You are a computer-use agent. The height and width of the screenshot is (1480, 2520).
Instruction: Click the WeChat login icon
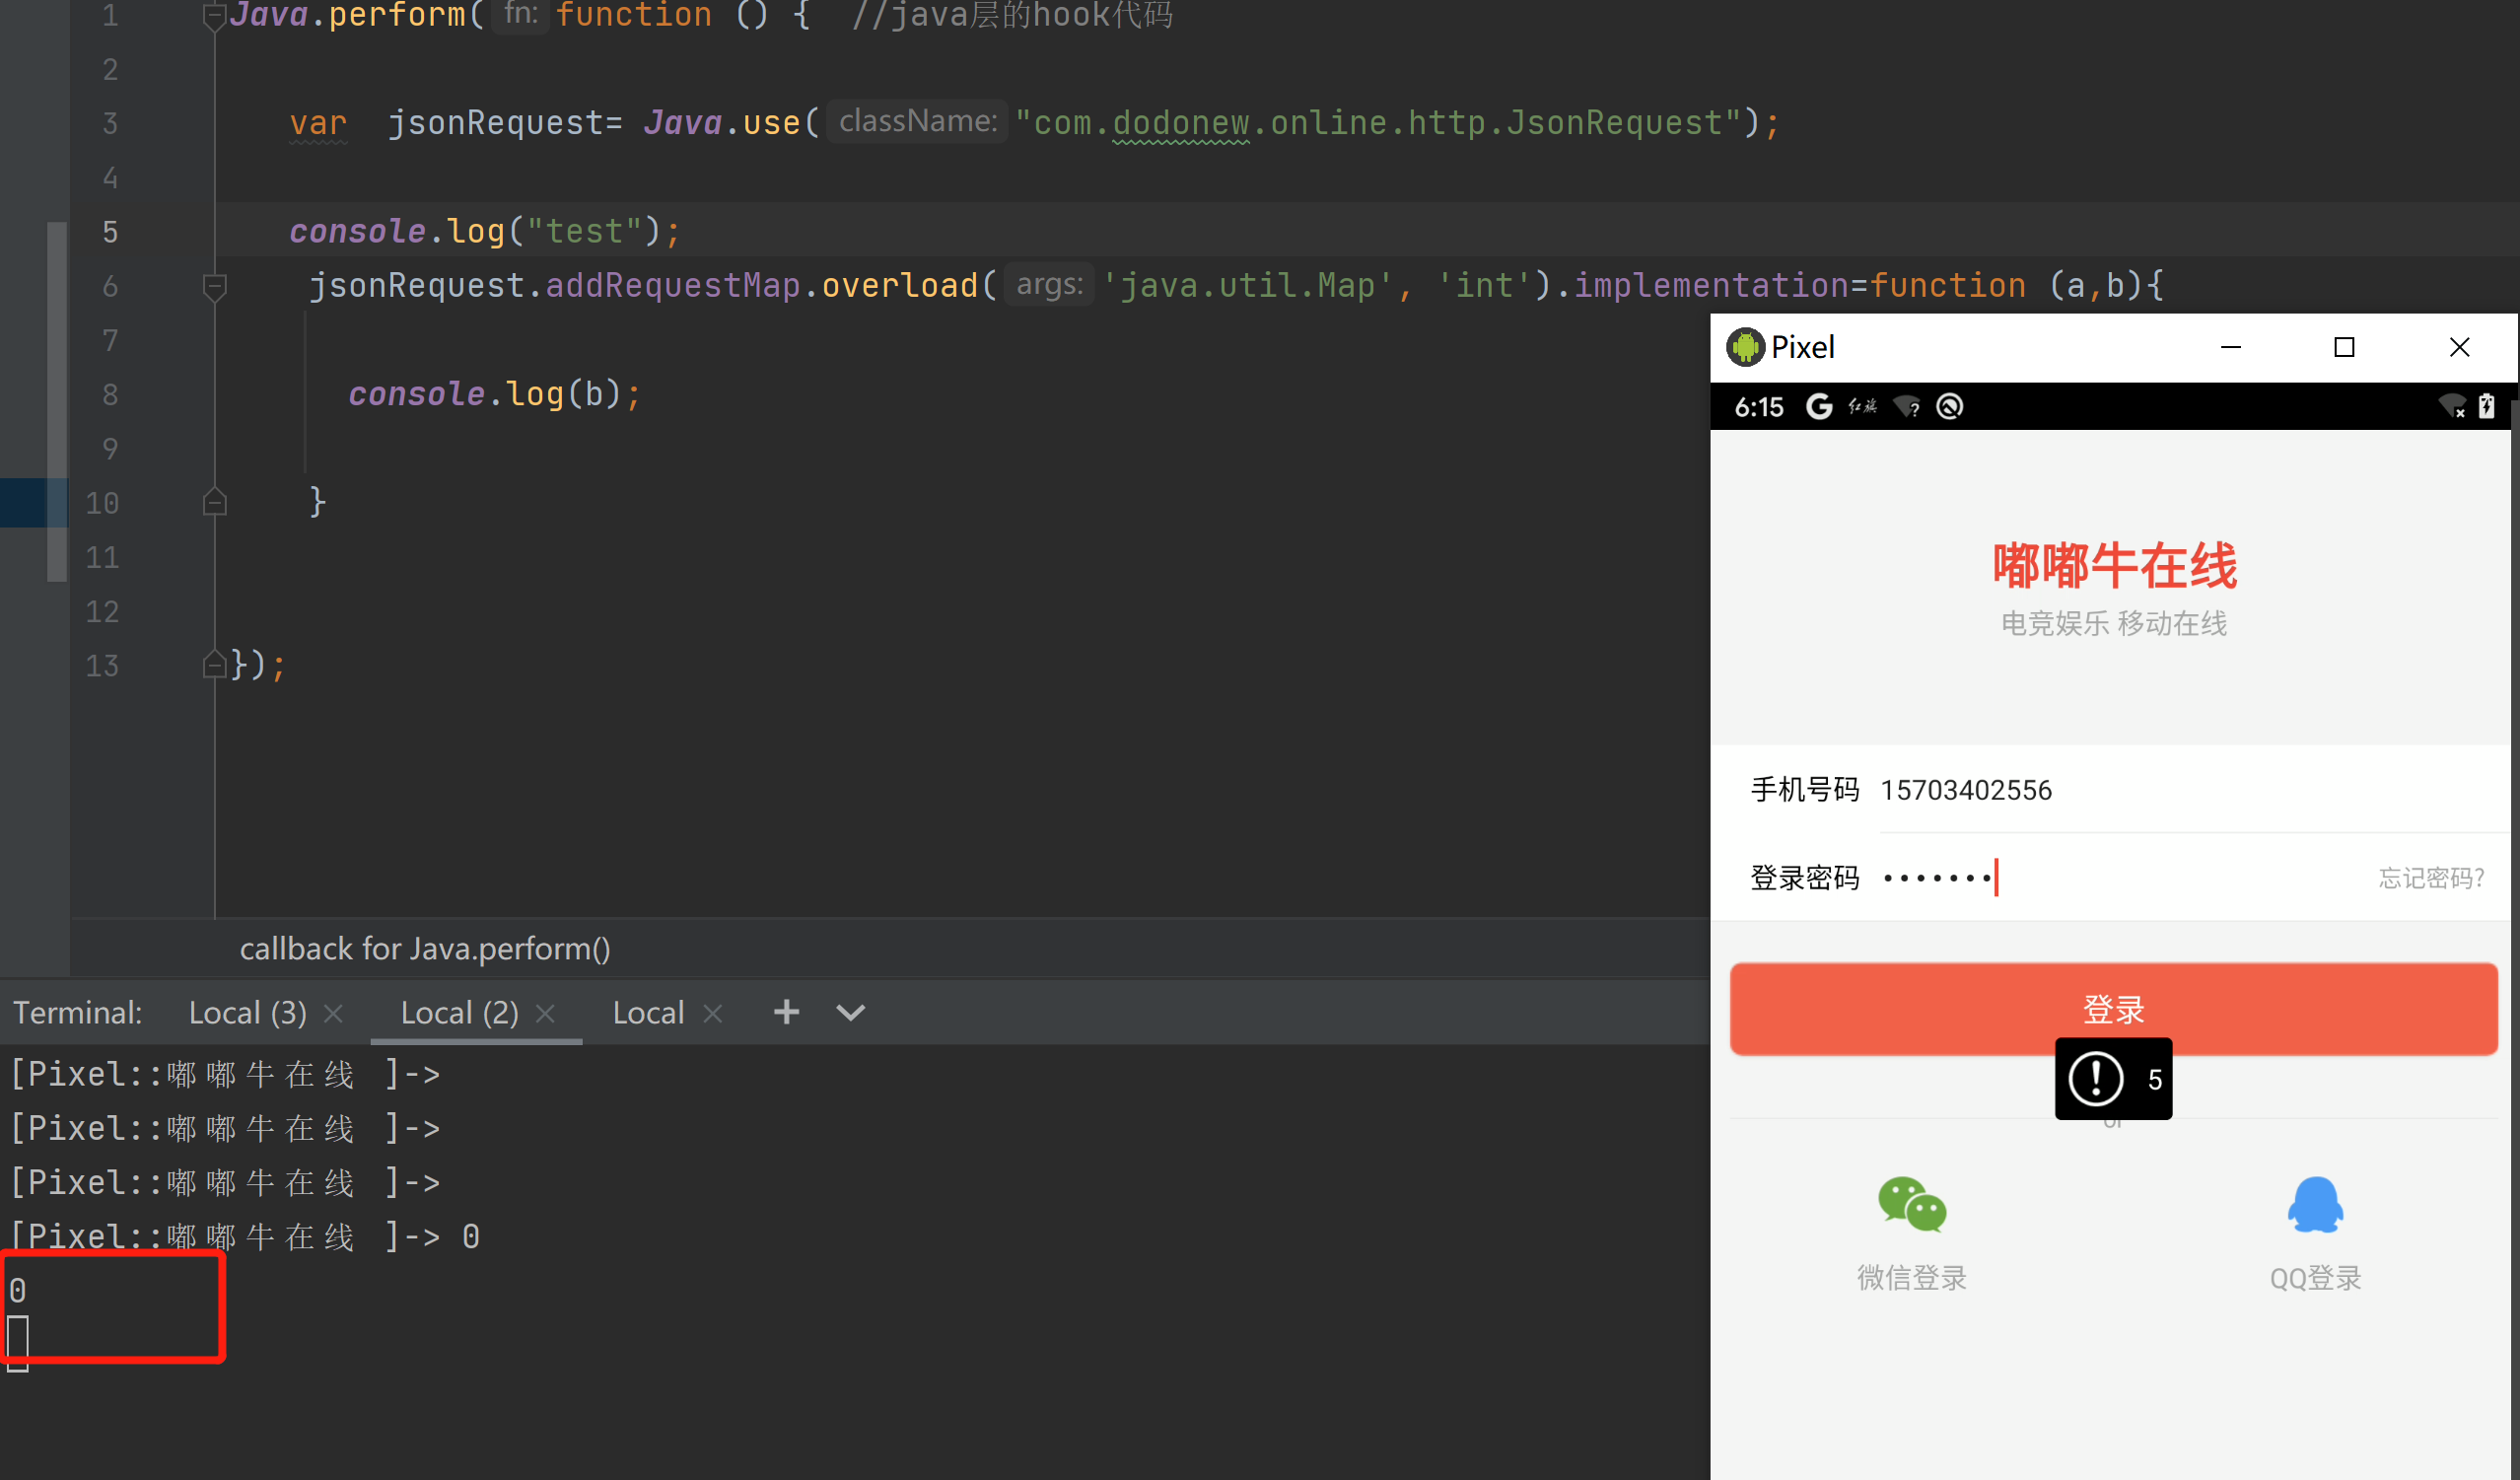1912,1203
